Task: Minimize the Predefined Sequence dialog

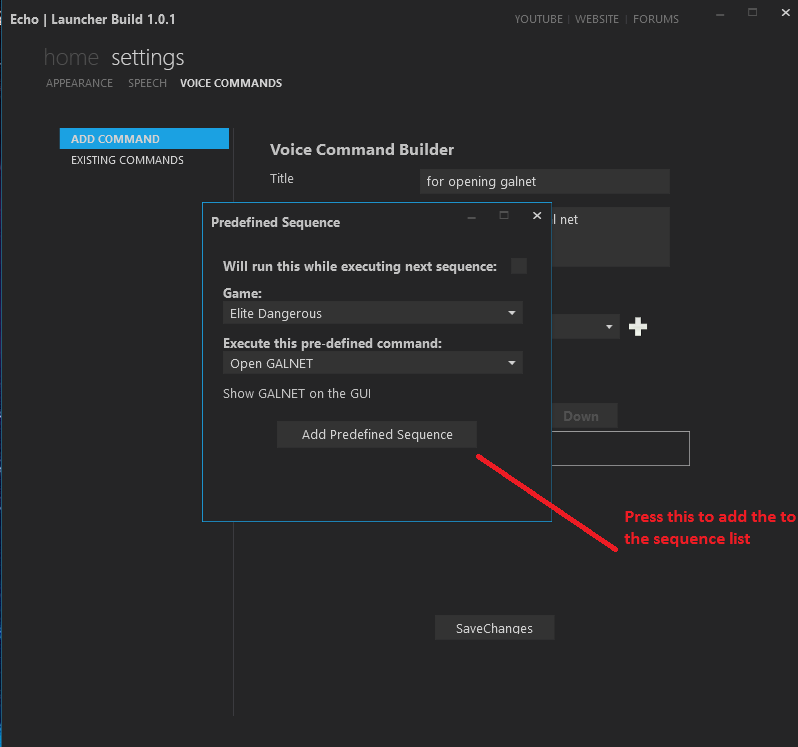Action: coord(472,217)
